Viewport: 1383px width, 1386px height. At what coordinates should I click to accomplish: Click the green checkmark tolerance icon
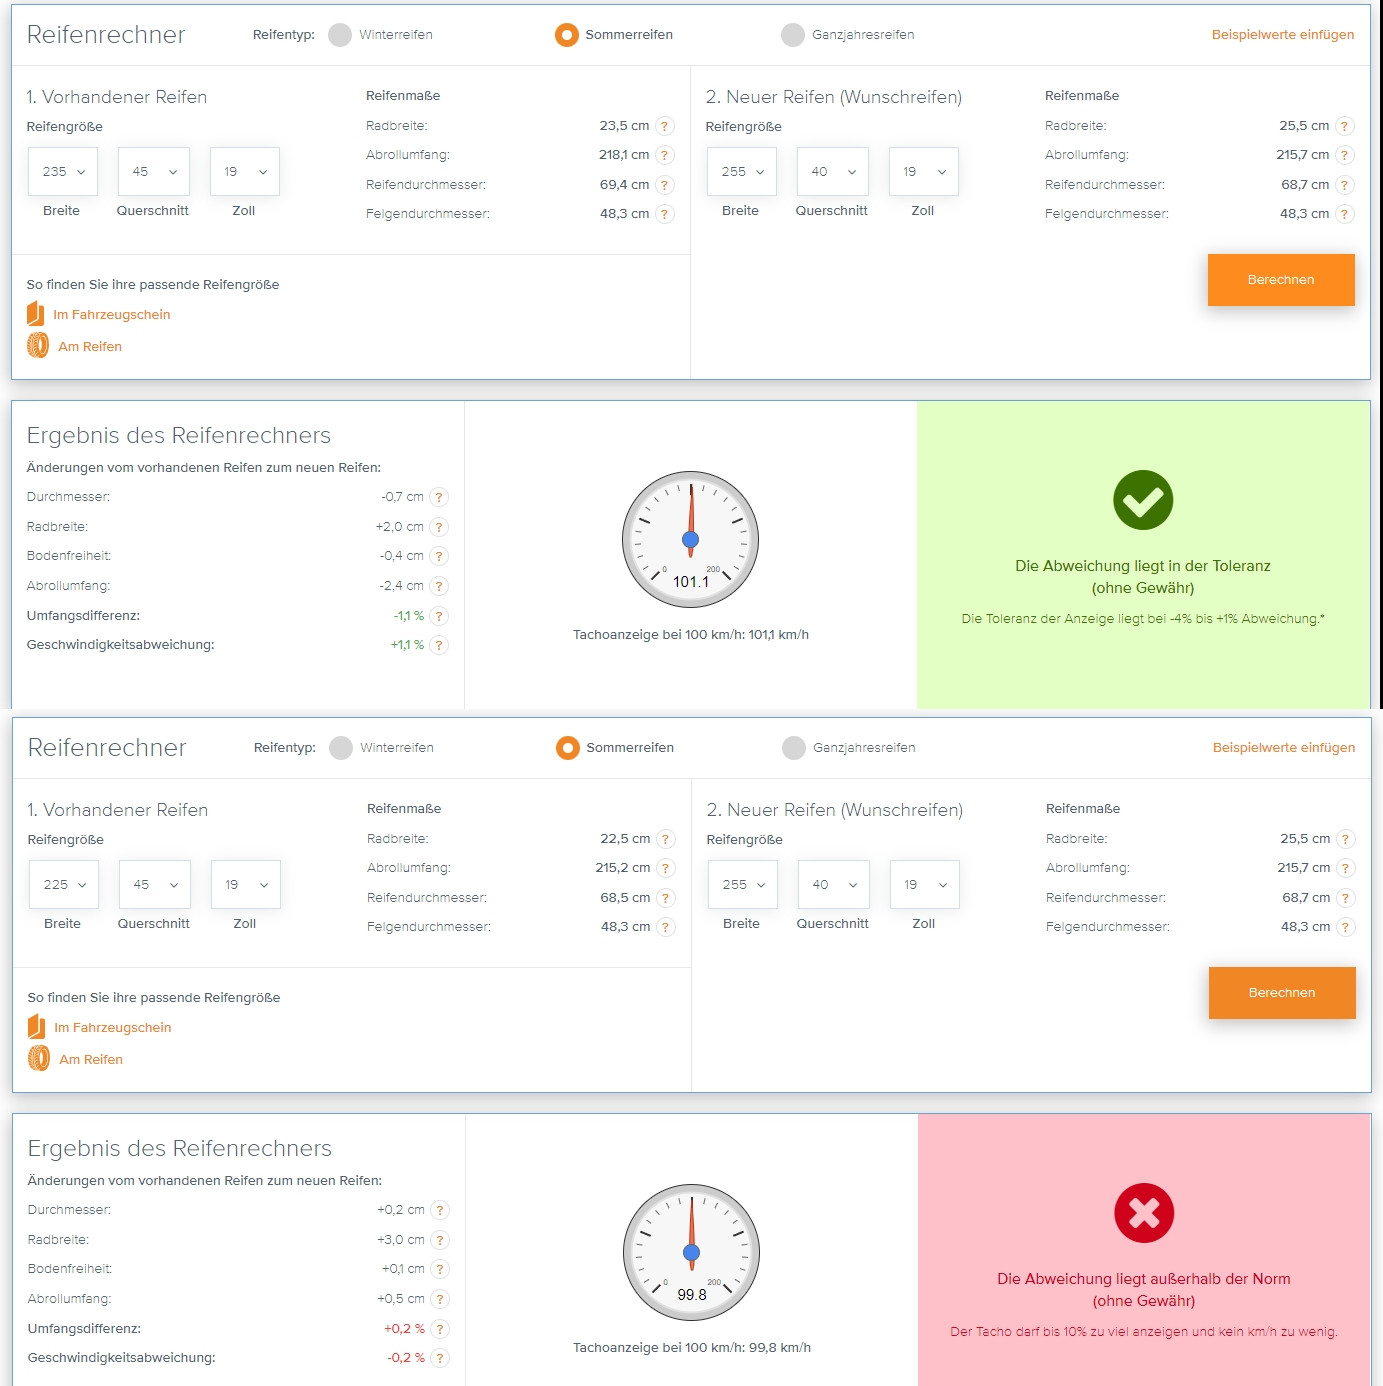point(1143,500)
